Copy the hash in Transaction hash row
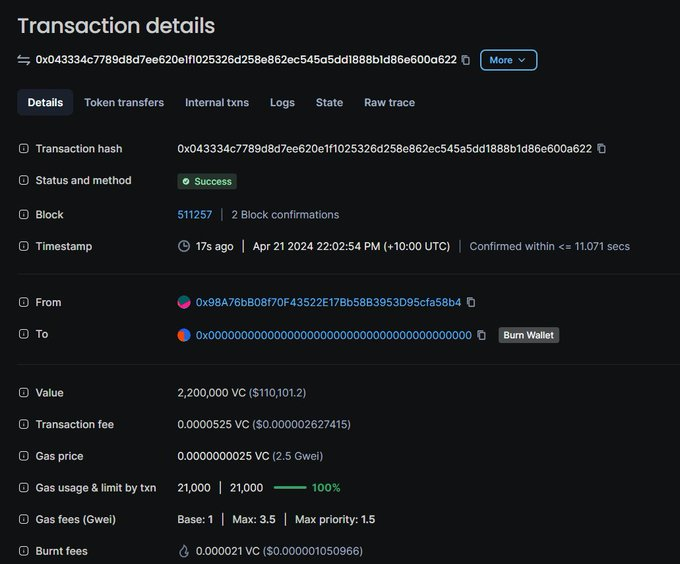 pos(602,149)
